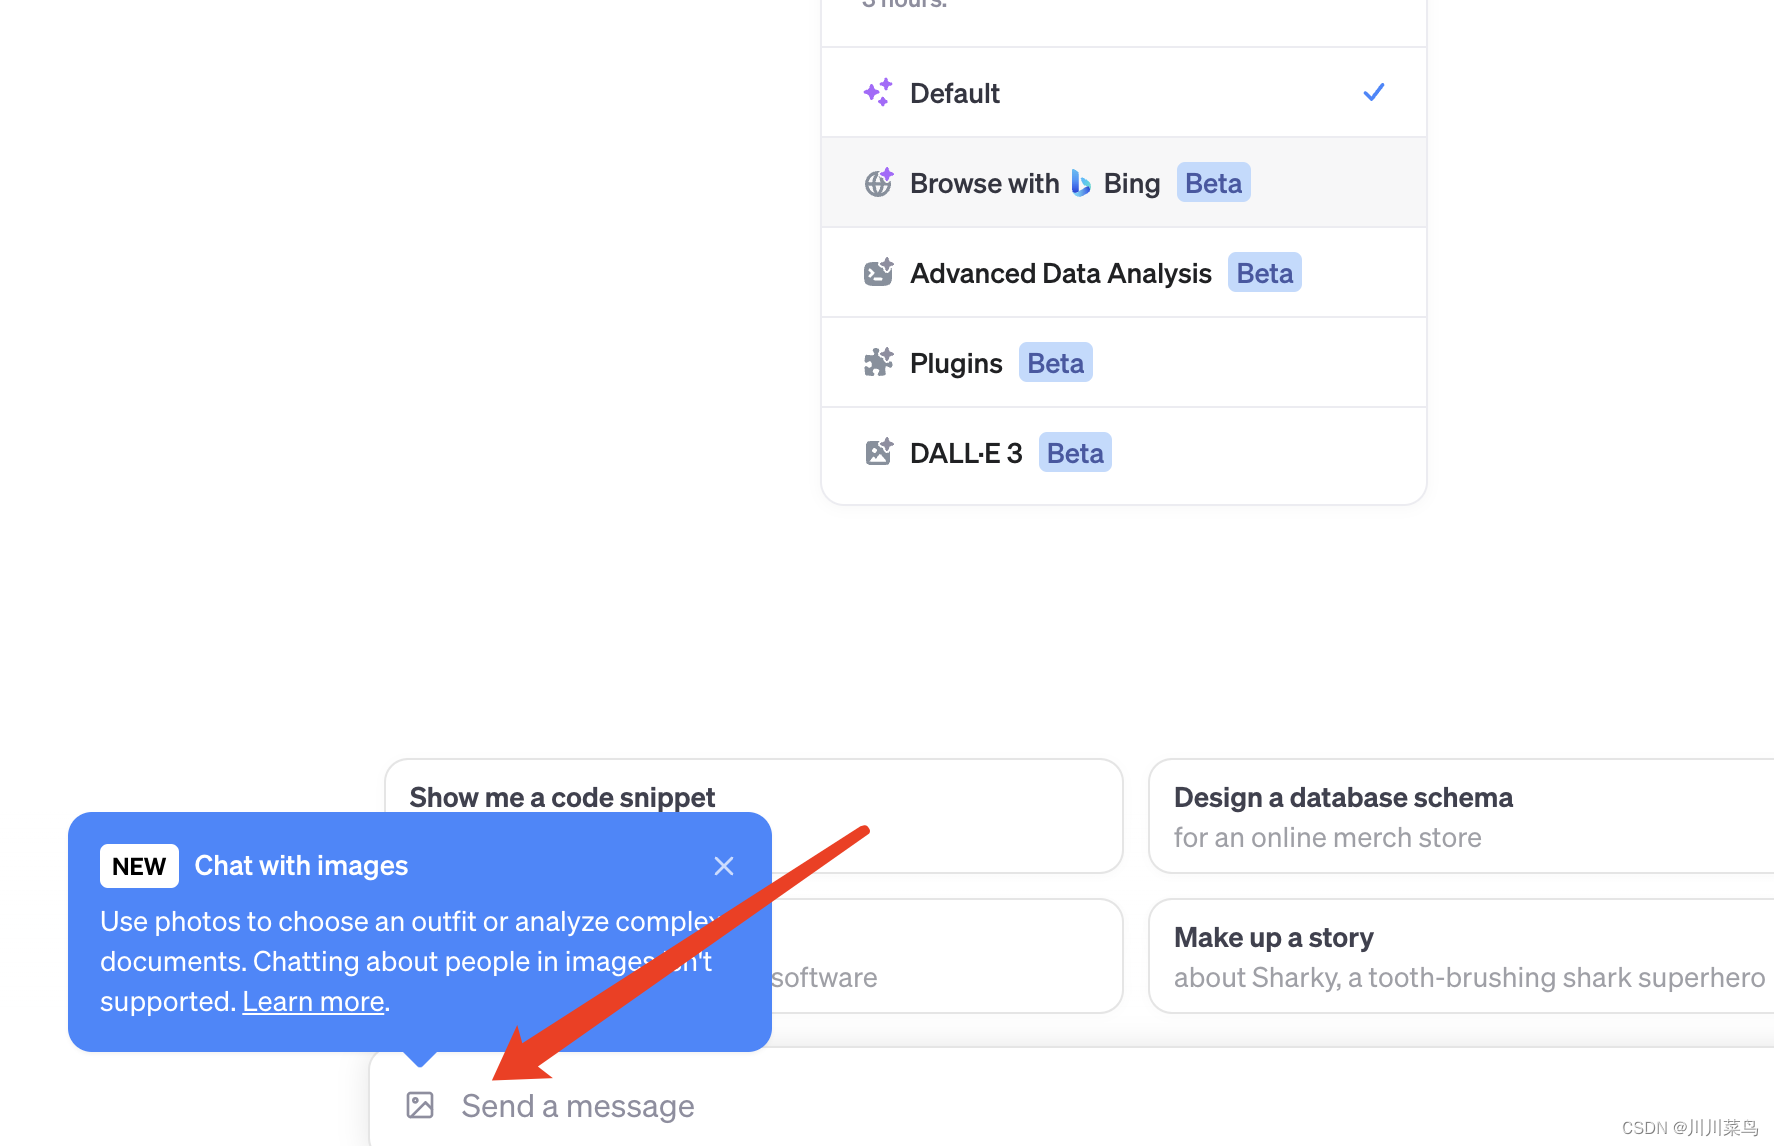The height and width of the screenshot is (1146, 1774).
Task: Click the image upload icon
Action: (x=420, y=1105)
